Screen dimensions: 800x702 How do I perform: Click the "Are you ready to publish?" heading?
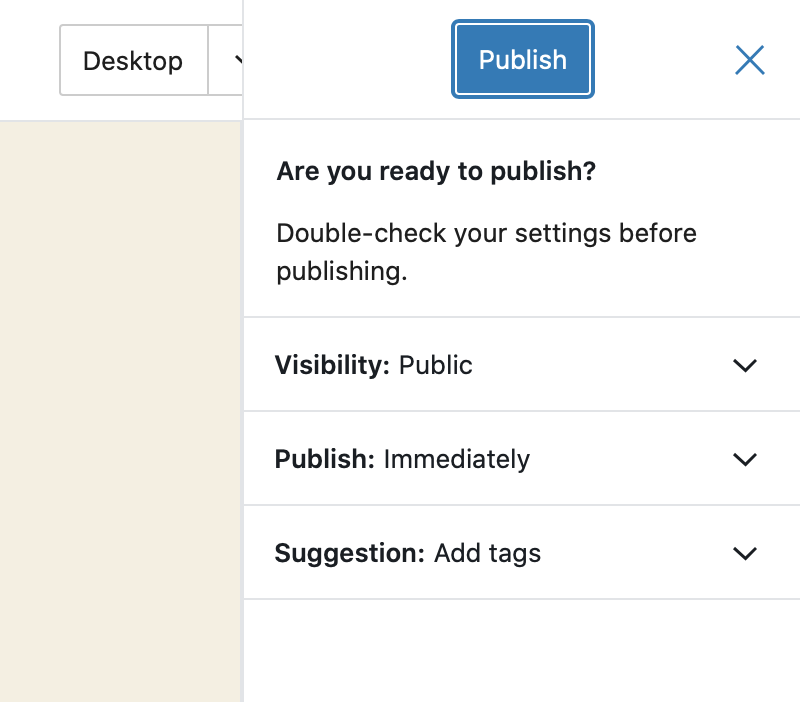(x=436, y=171)
